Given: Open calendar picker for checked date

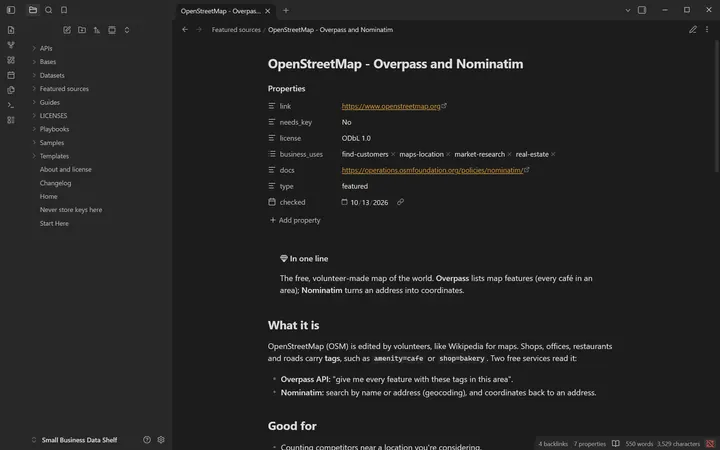Looking at the screenshot, I should tap(344, 202).
